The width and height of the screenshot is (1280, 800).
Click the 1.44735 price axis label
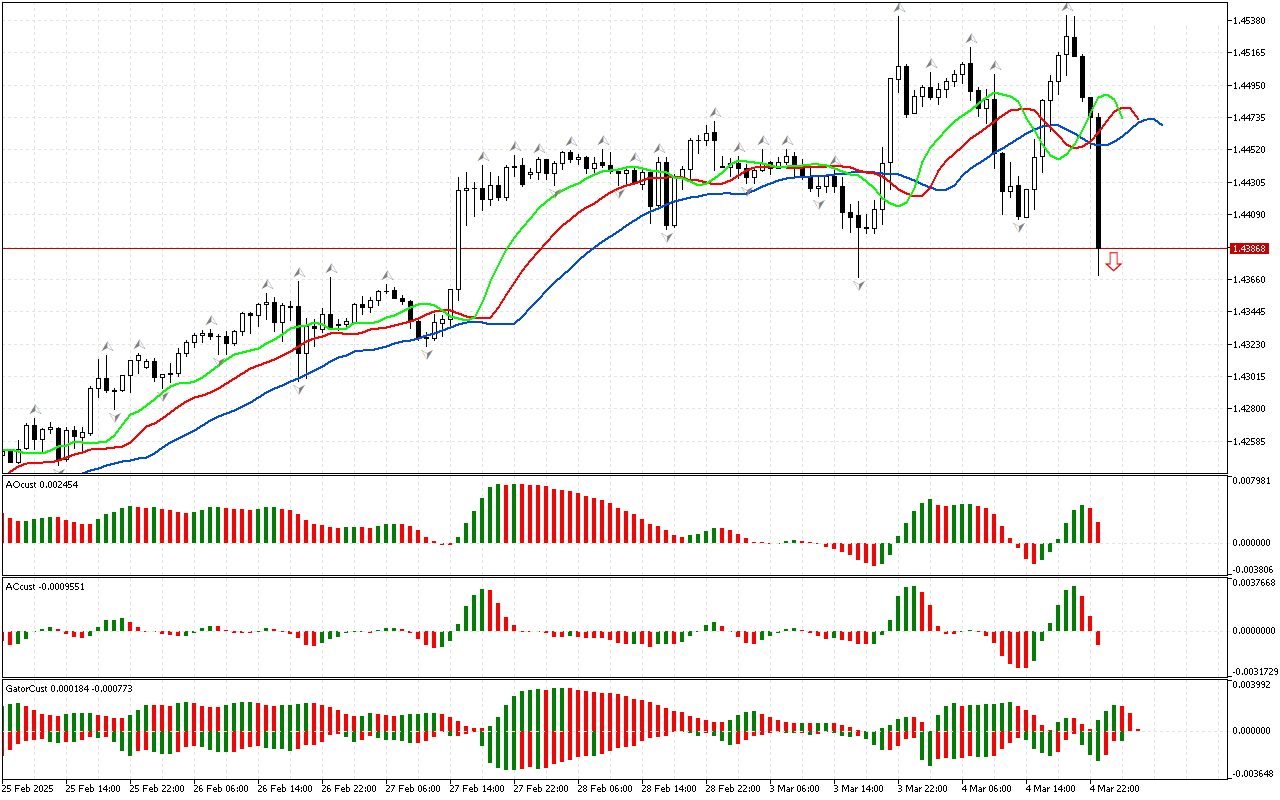tap(1250, 118)
